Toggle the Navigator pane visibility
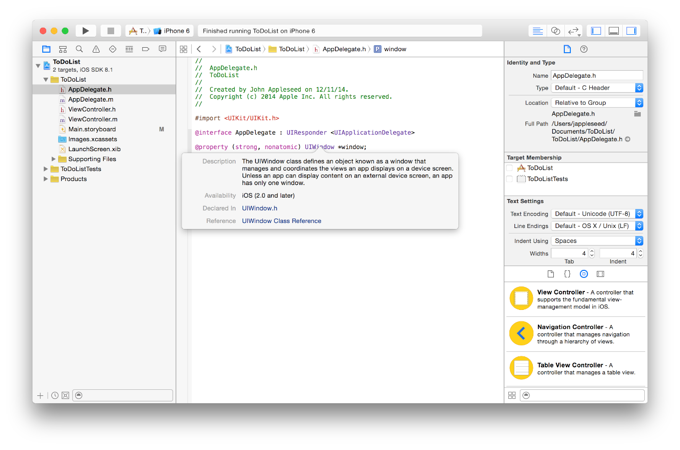This screenshot has width=680, height=450. click(x=596, y=31)
